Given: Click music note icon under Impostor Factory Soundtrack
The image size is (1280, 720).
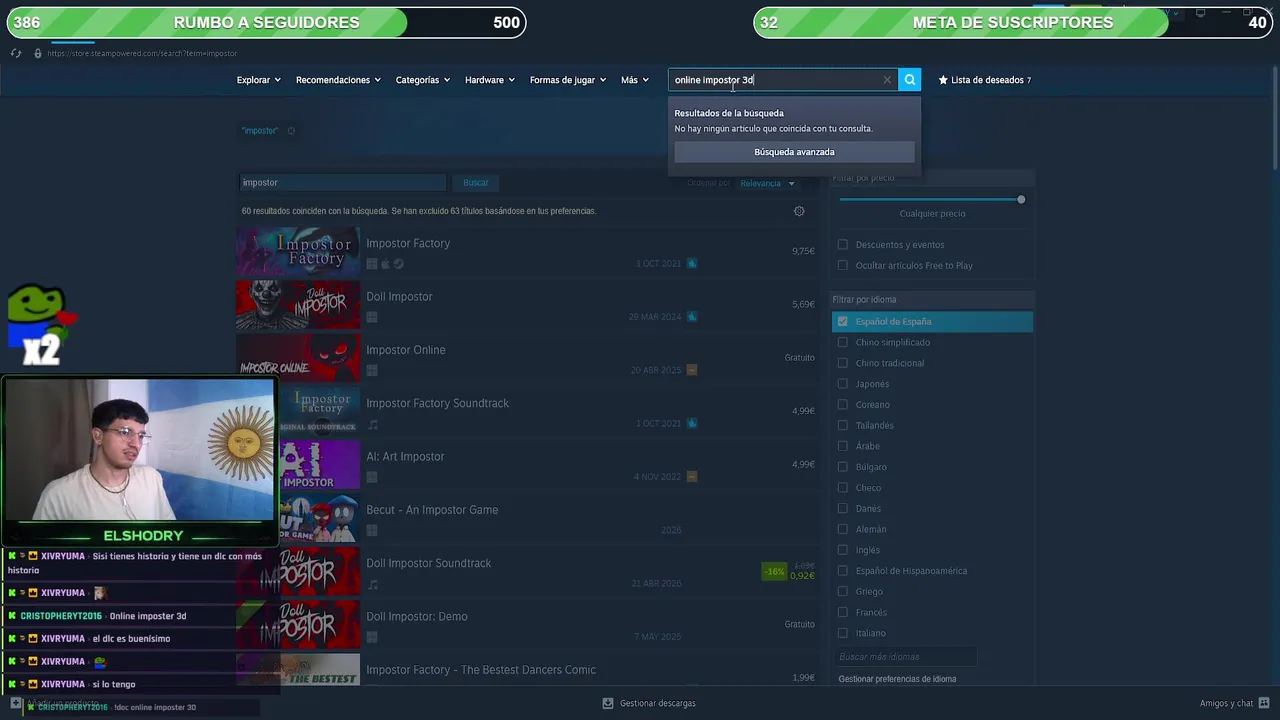Looking at the screenshot, I should [372, 424].
